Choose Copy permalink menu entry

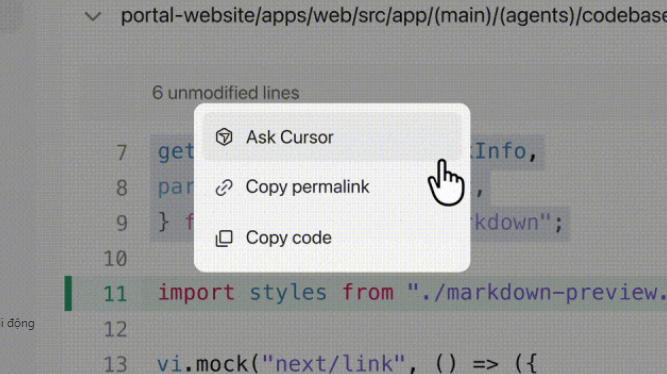332,187
